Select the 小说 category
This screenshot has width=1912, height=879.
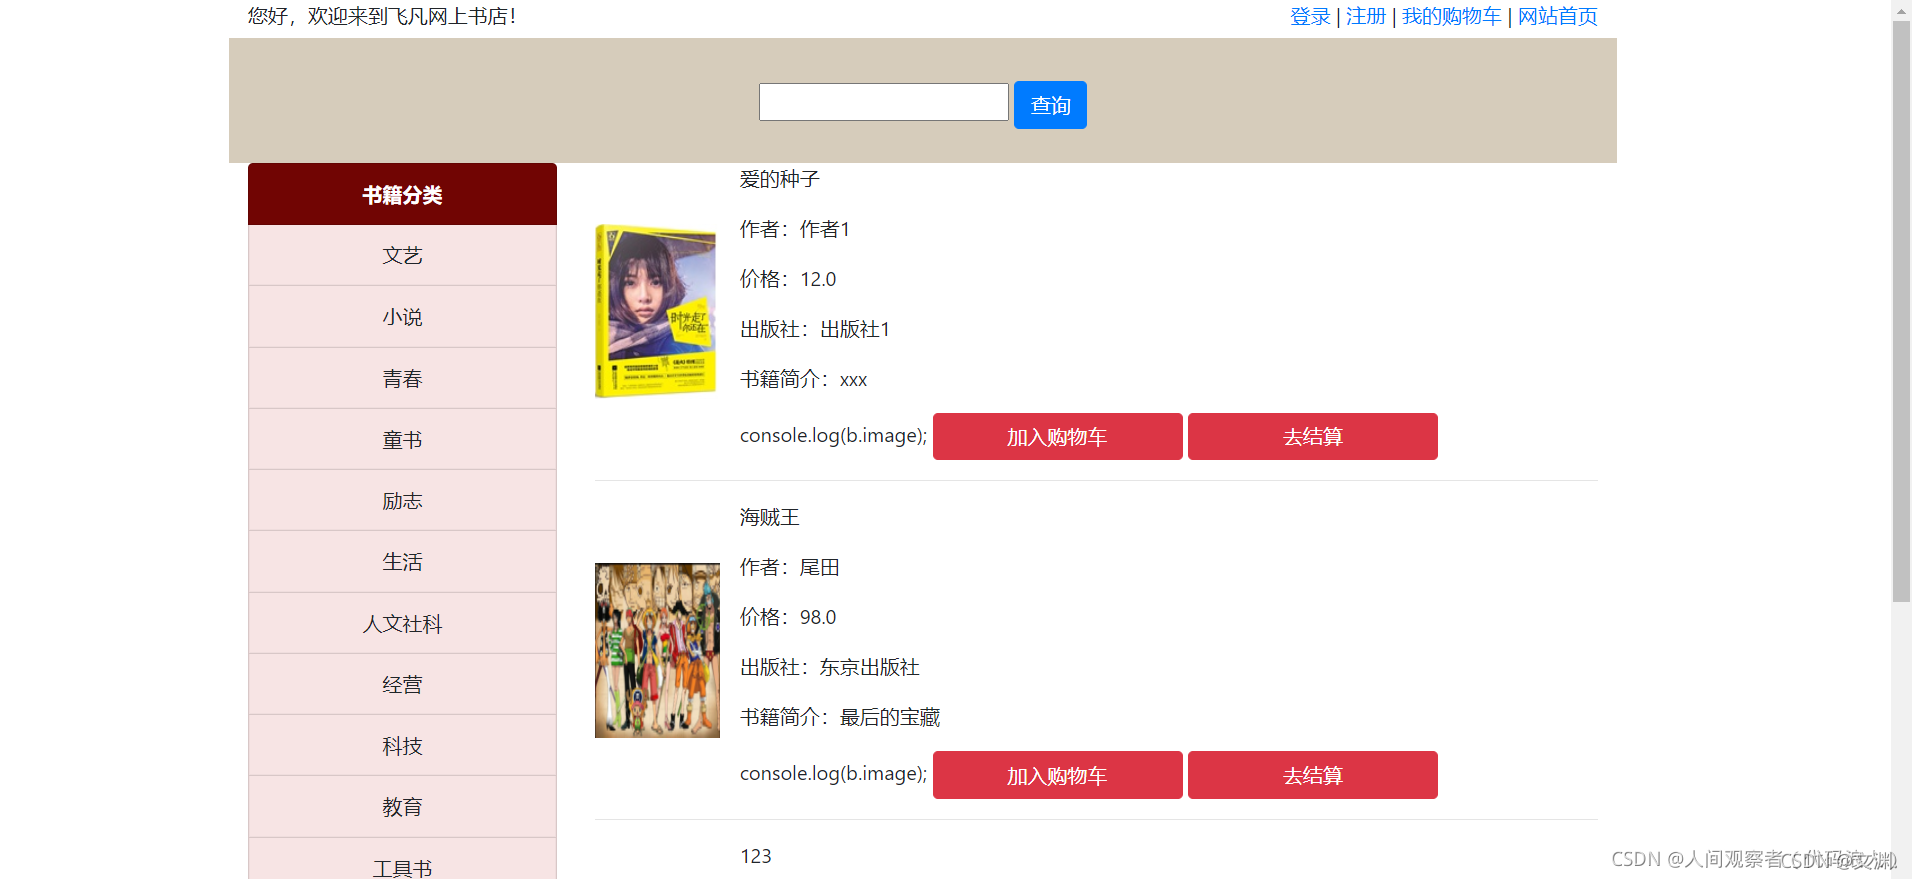point(402,317)
